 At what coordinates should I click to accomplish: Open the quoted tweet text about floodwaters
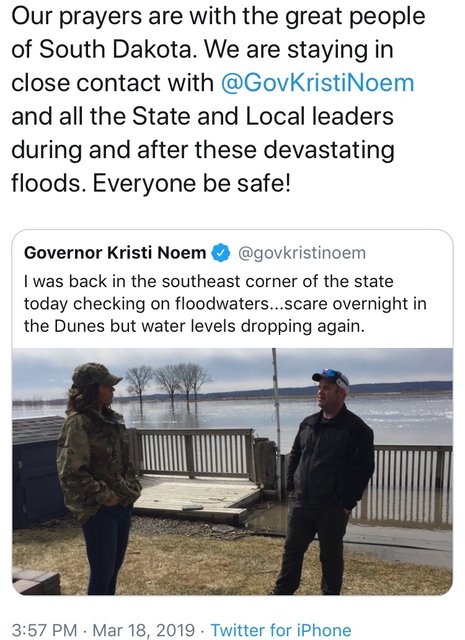(x=225, y=304)
